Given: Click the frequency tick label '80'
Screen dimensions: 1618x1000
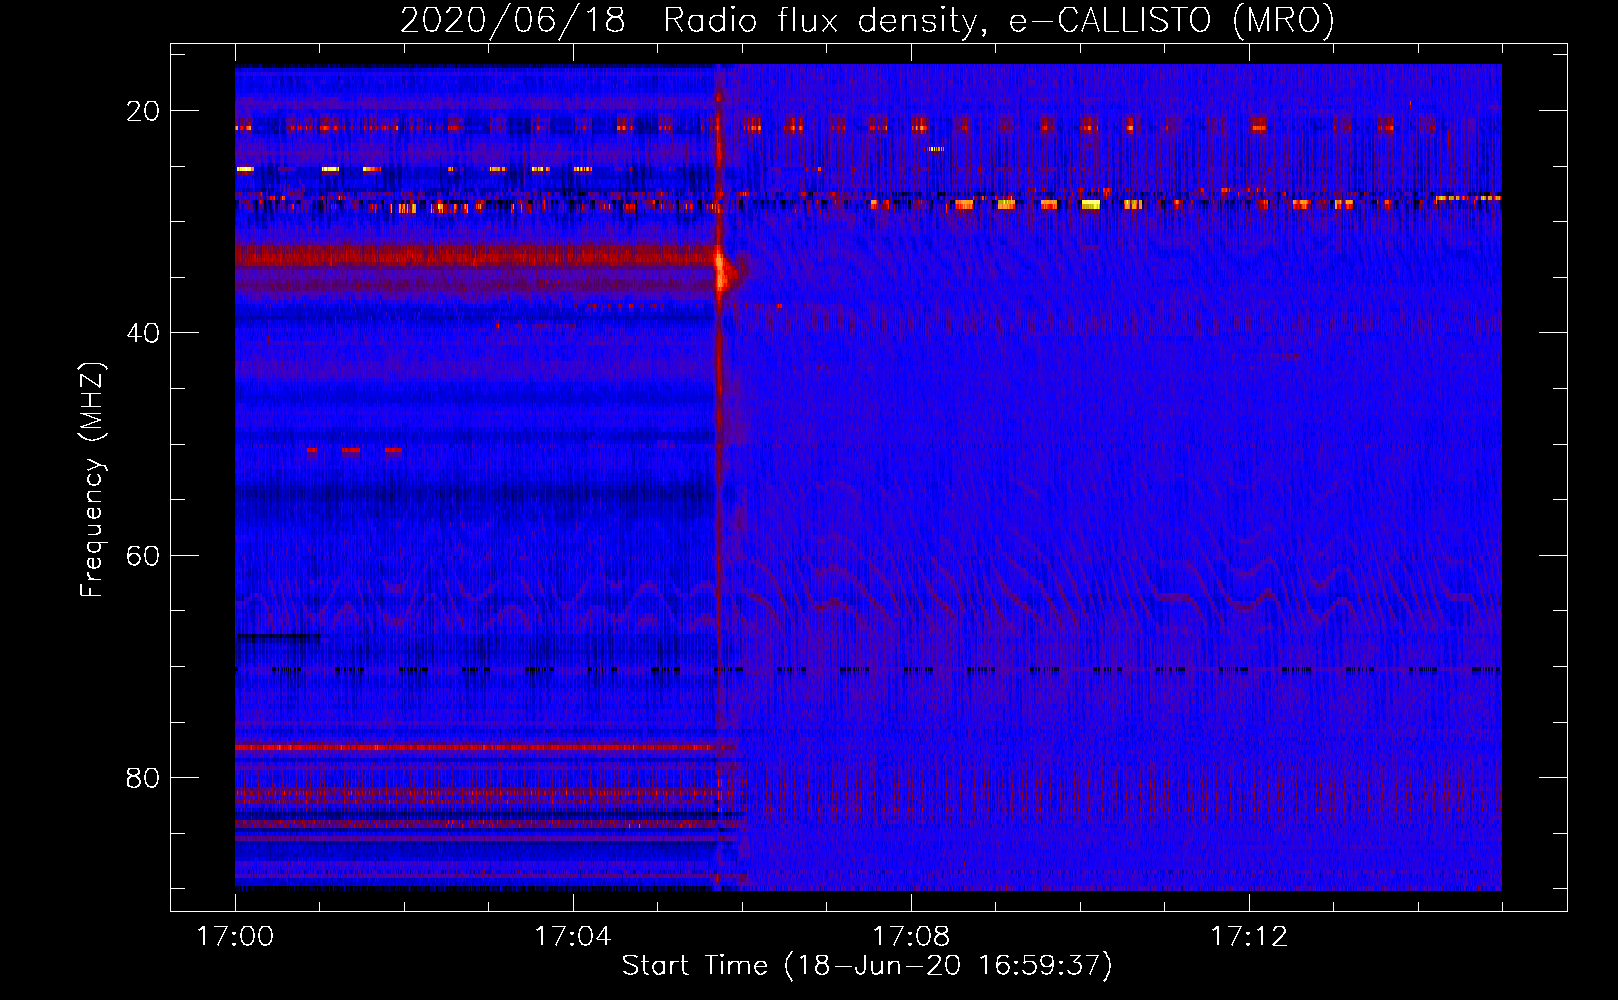Looking at the screenshot, I should (x=143, y=778).
